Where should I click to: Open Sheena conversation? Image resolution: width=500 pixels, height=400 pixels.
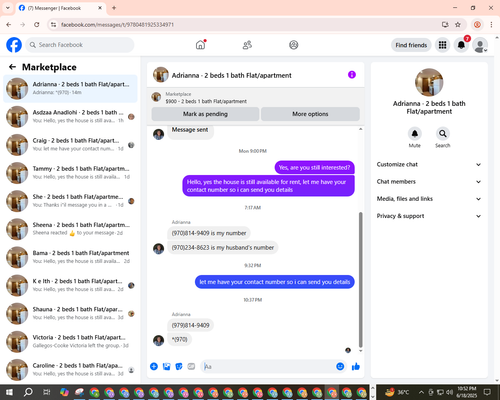click(x=70, y=229)
